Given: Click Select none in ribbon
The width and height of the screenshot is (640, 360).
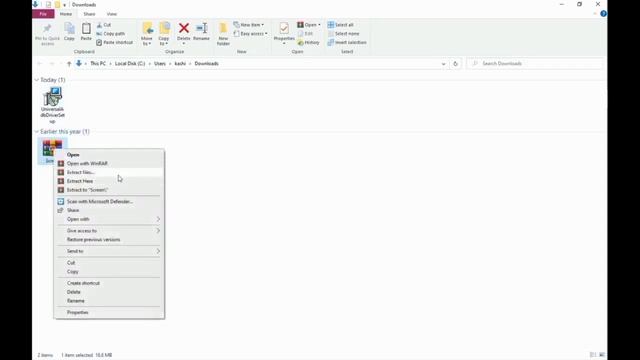Looking at the screenshot, I should click(343, 33).
